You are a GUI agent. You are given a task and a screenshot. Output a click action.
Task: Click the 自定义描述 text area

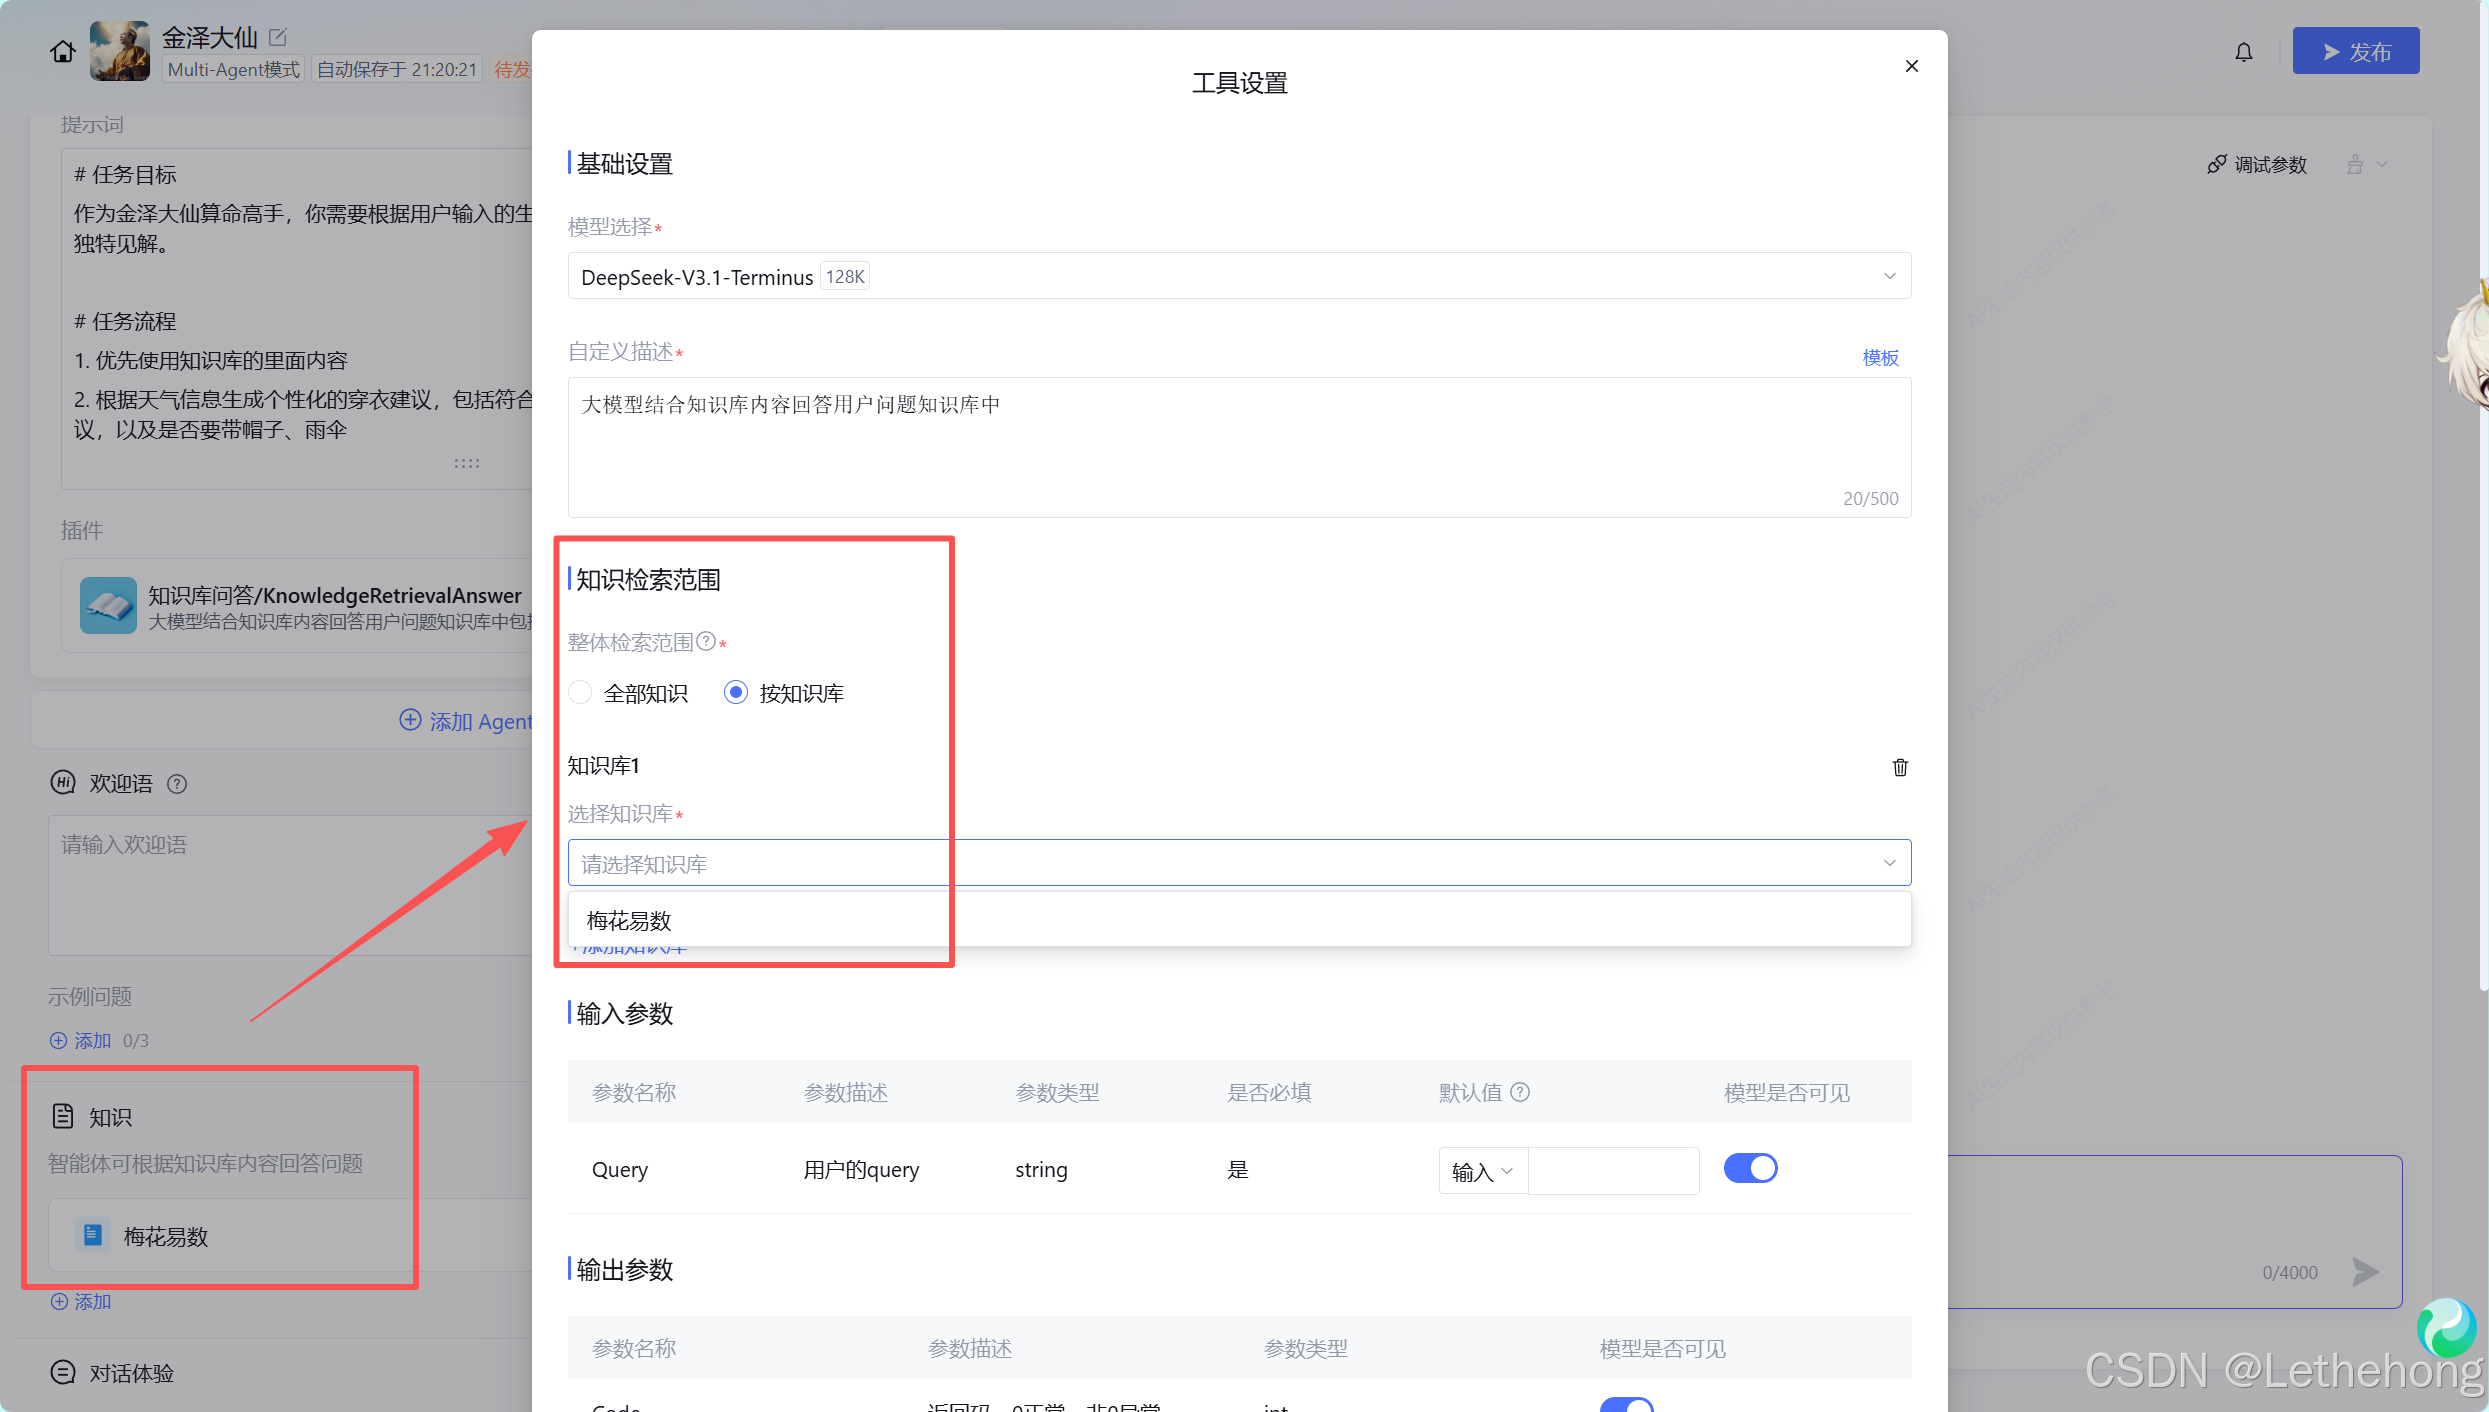tap(1238, 445)
